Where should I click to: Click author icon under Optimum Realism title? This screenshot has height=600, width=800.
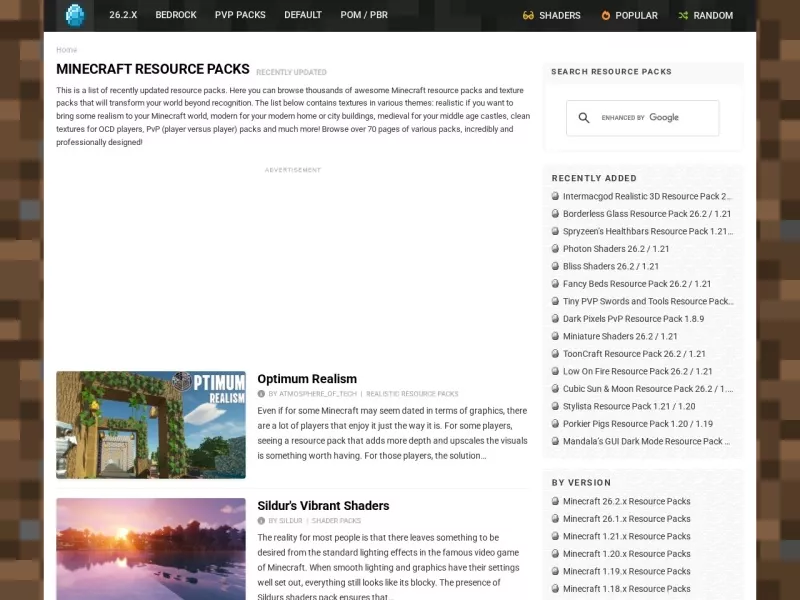[261, 394]
